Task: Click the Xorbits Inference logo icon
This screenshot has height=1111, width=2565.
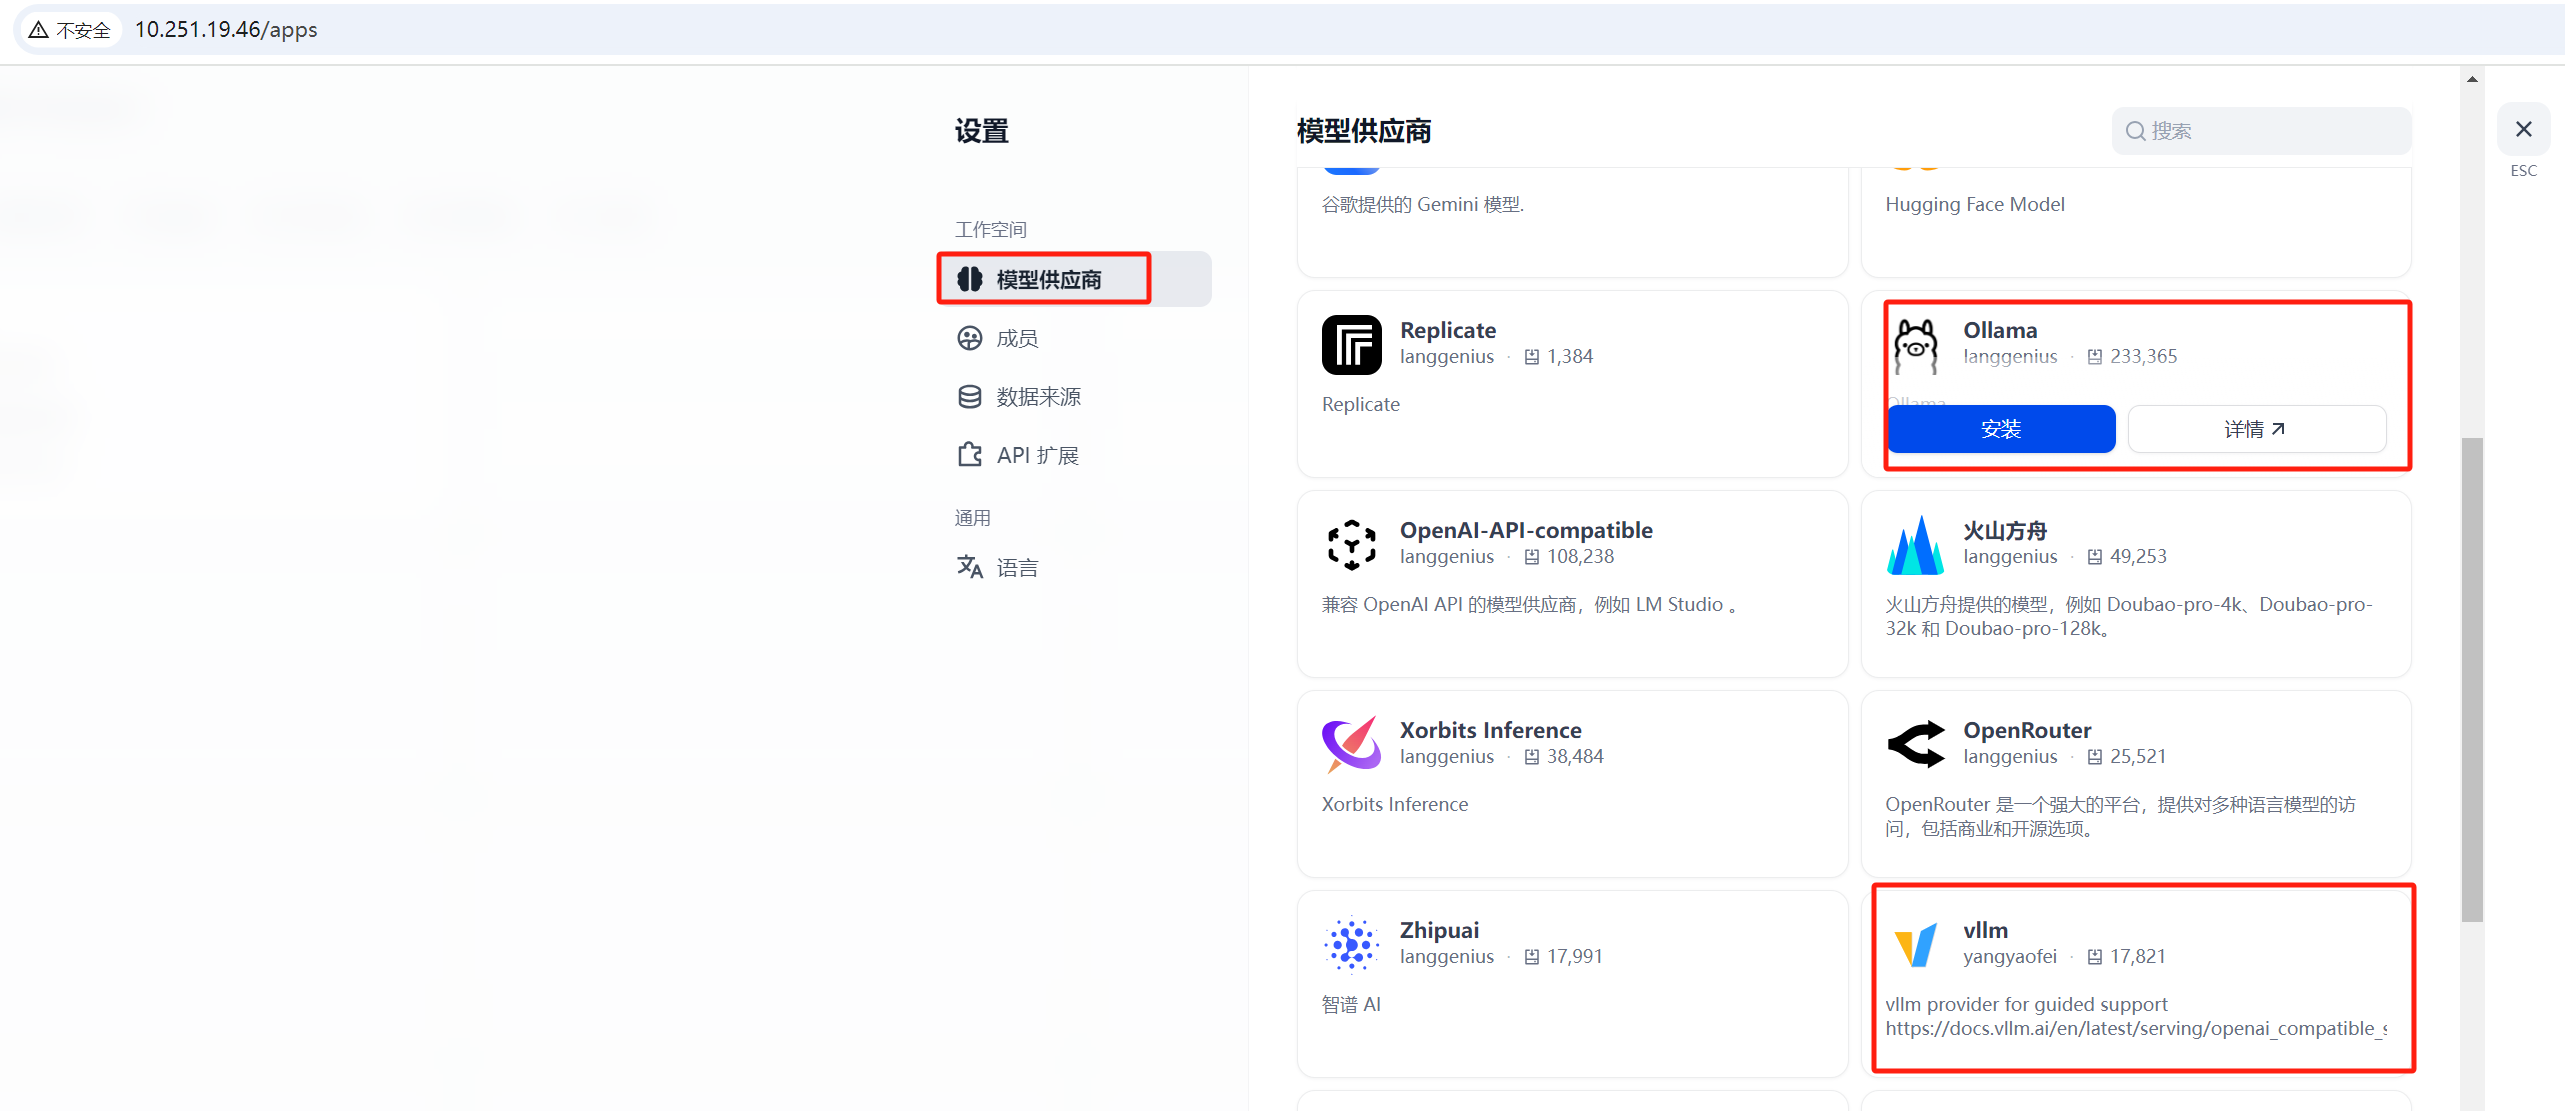Action: pos(1351,745)
